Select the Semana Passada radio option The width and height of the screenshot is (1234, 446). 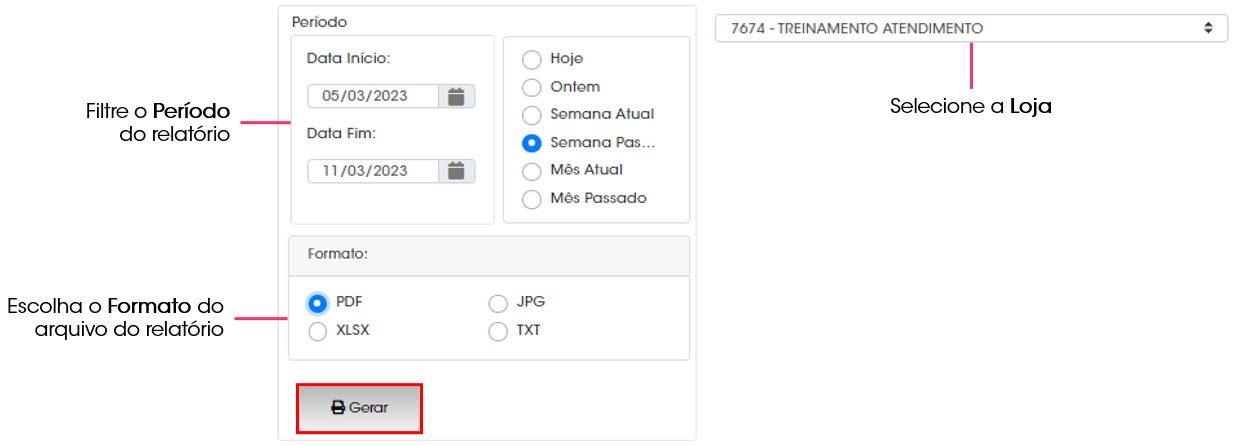tap(532, 142)
